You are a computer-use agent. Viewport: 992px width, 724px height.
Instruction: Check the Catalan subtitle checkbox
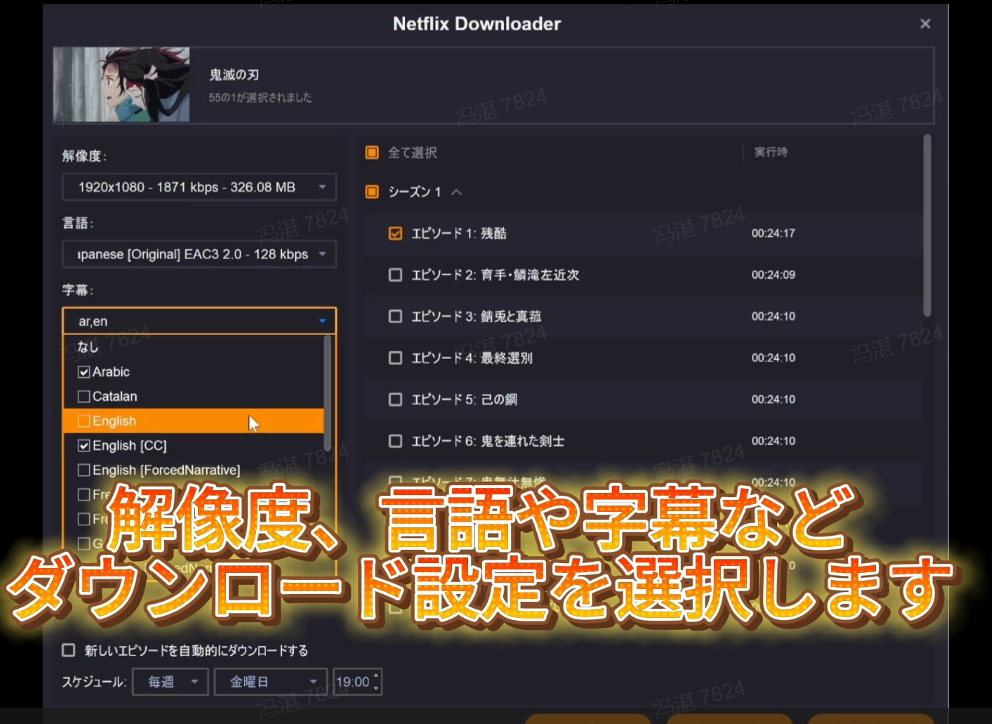(x=84, y=397)
